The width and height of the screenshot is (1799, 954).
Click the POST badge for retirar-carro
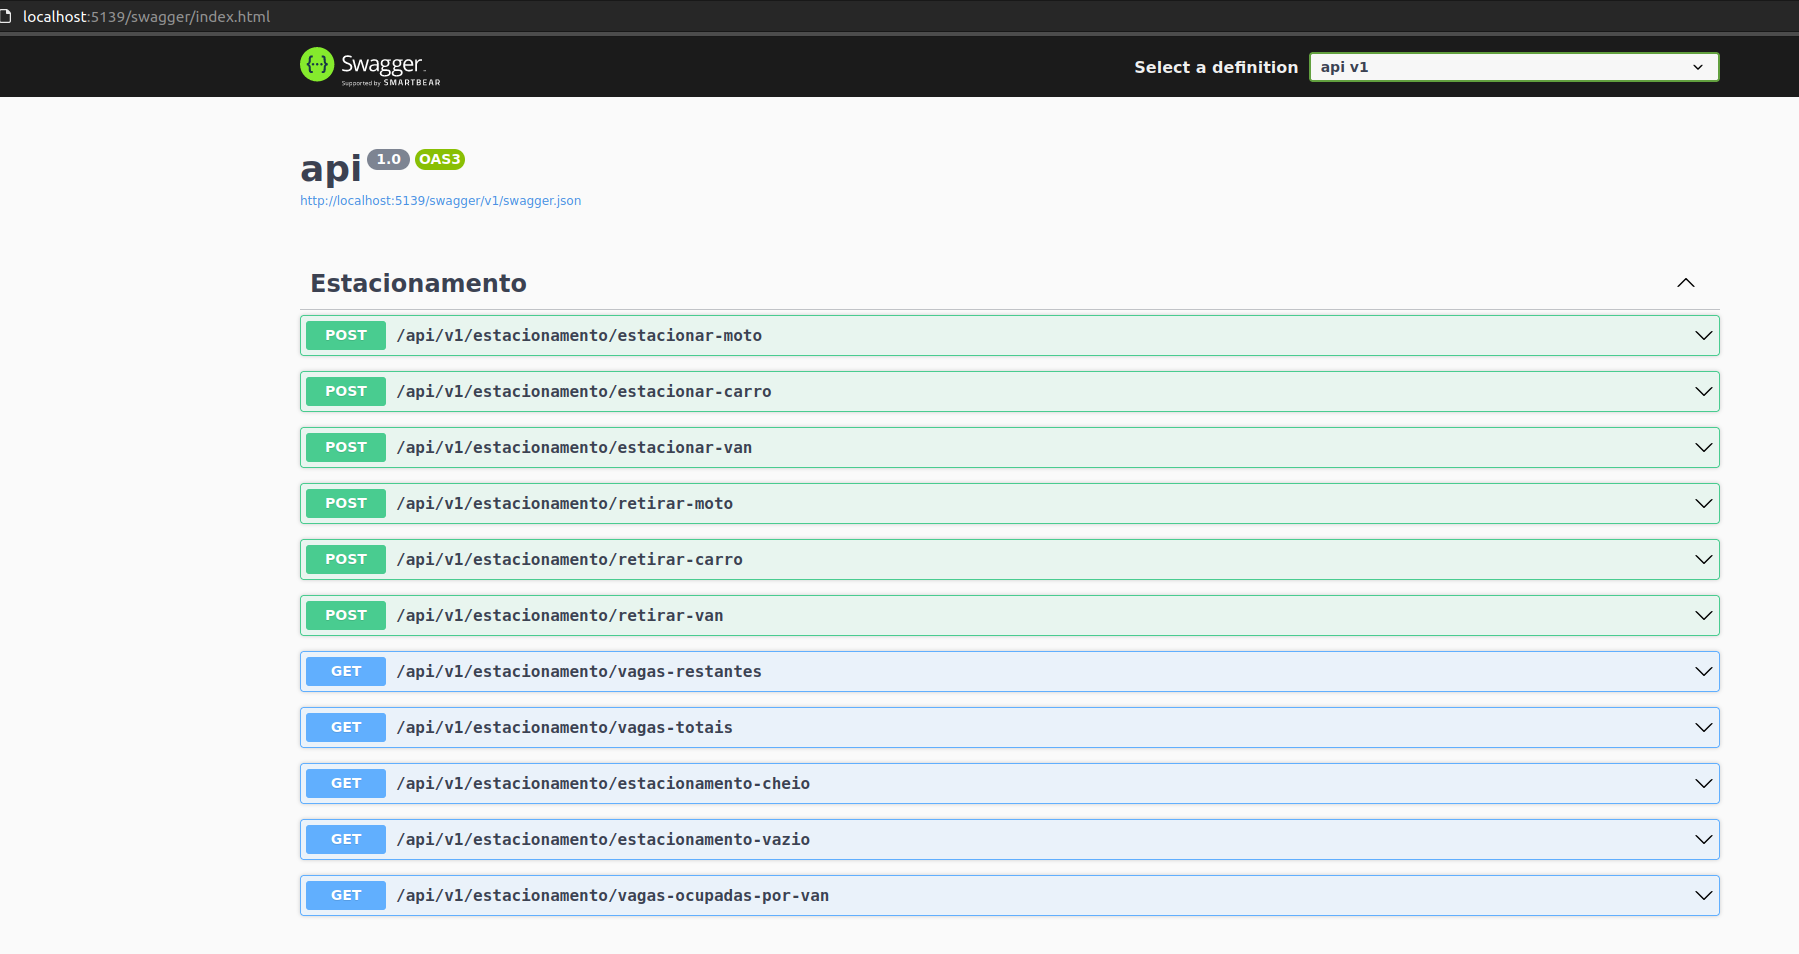click(346, 560)
